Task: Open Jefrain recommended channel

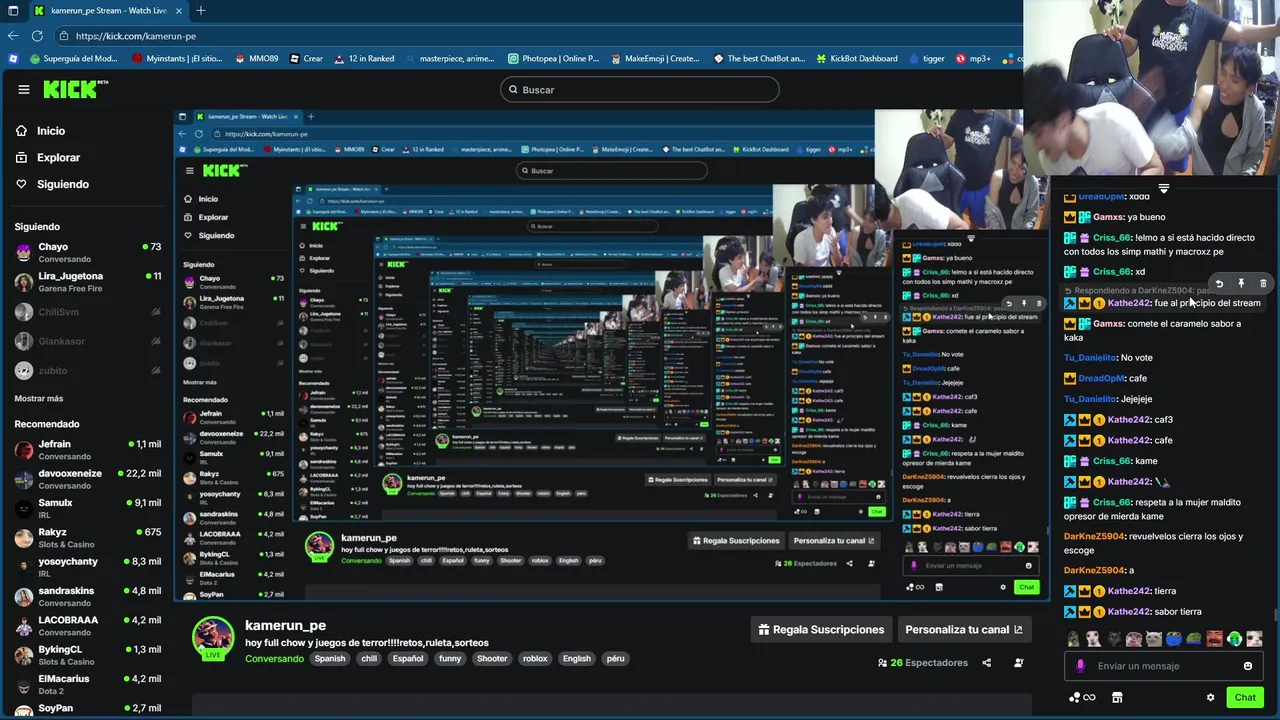Action: click(87, 450)
